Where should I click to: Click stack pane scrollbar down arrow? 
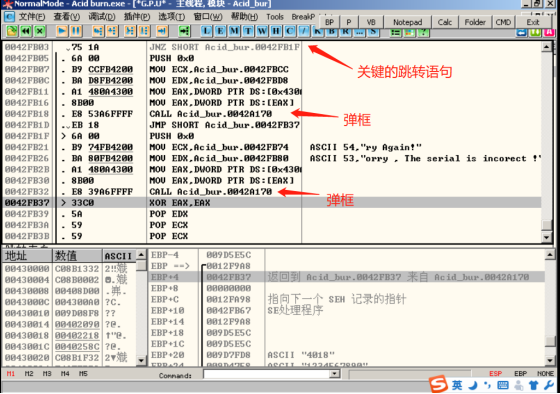click(x=550, y=360)
